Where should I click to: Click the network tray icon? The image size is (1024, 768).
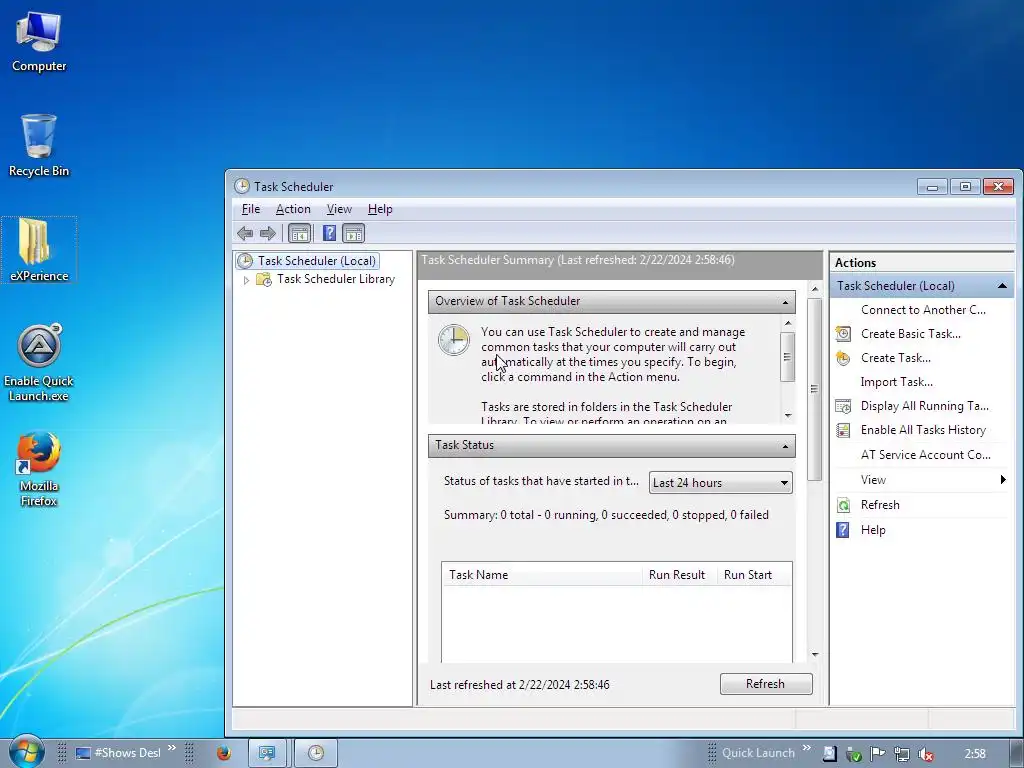coord(902,754)
